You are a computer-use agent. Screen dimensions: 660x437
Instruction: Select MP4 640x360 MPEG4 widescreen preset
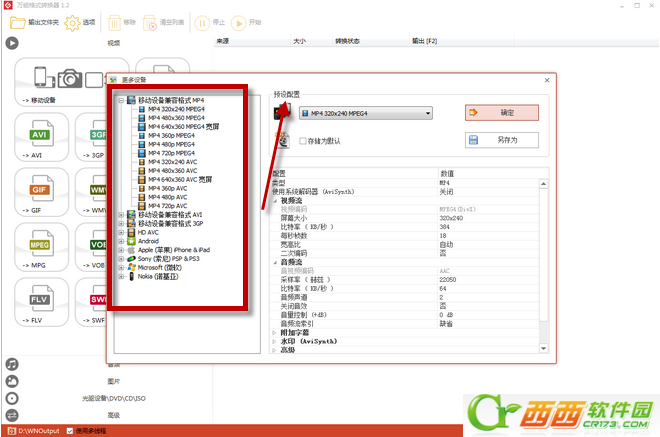point(183,127)
